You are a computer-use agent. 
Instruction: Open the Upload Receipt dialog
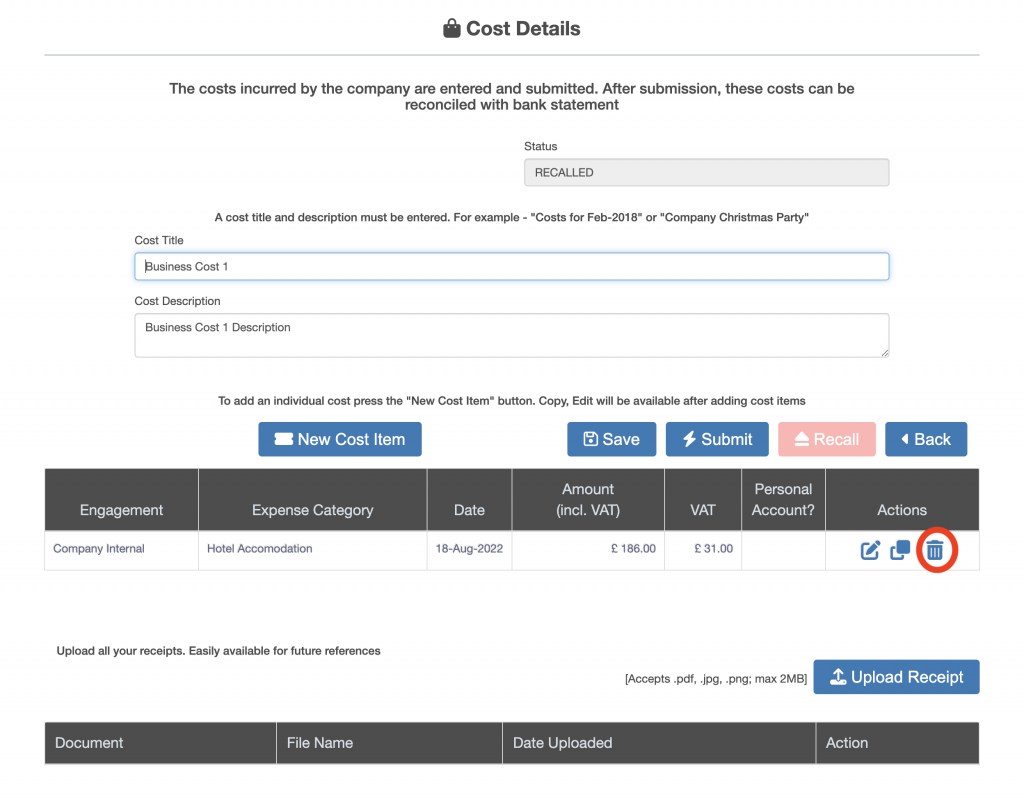click(896, 677)
